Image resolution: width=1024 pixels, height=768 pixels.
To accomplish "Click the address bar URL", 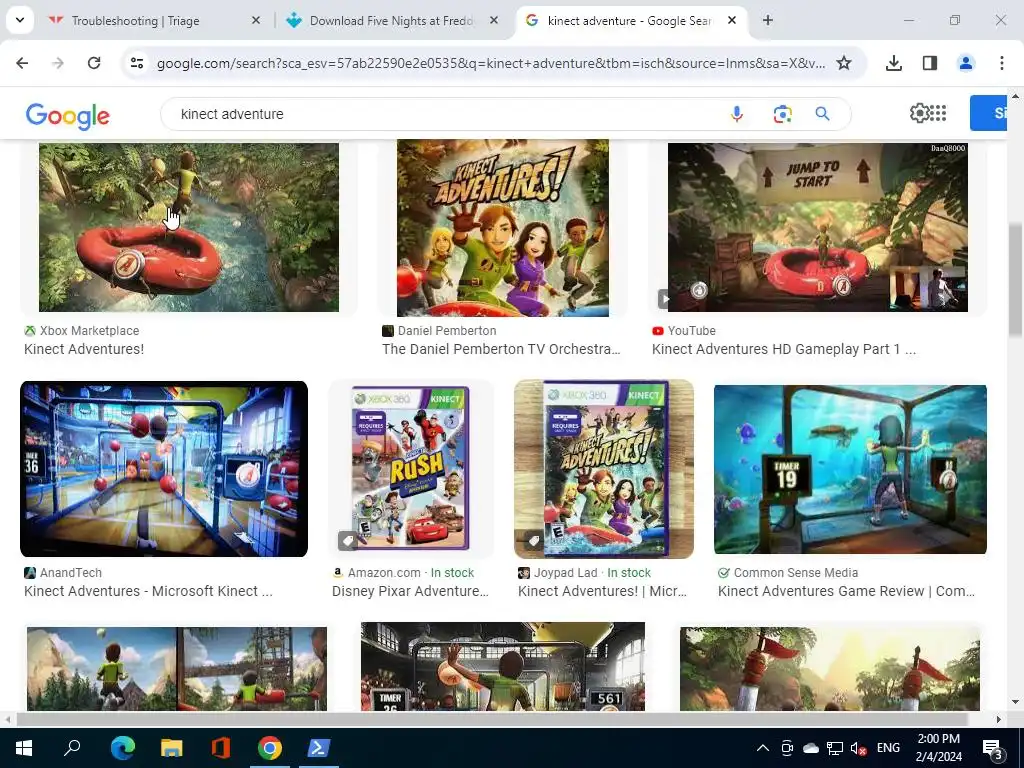I will click(491, 63).
